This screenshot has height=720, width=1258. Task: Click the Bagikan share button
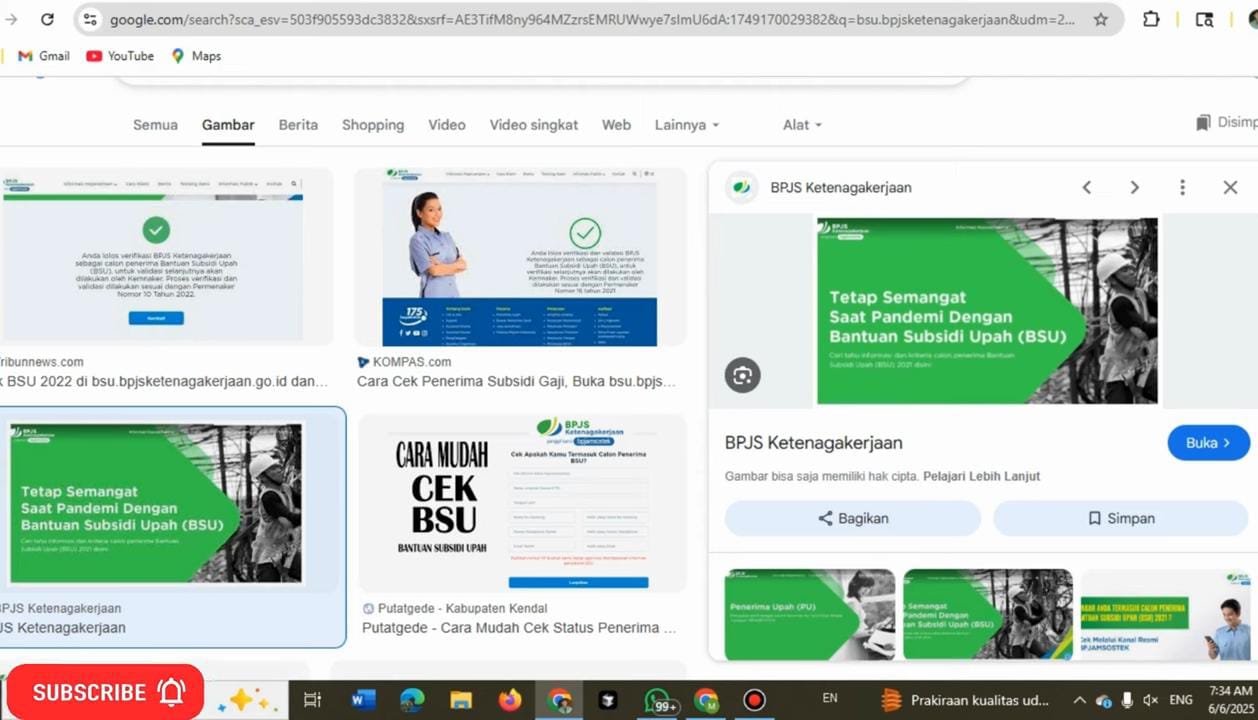point(852,518)
